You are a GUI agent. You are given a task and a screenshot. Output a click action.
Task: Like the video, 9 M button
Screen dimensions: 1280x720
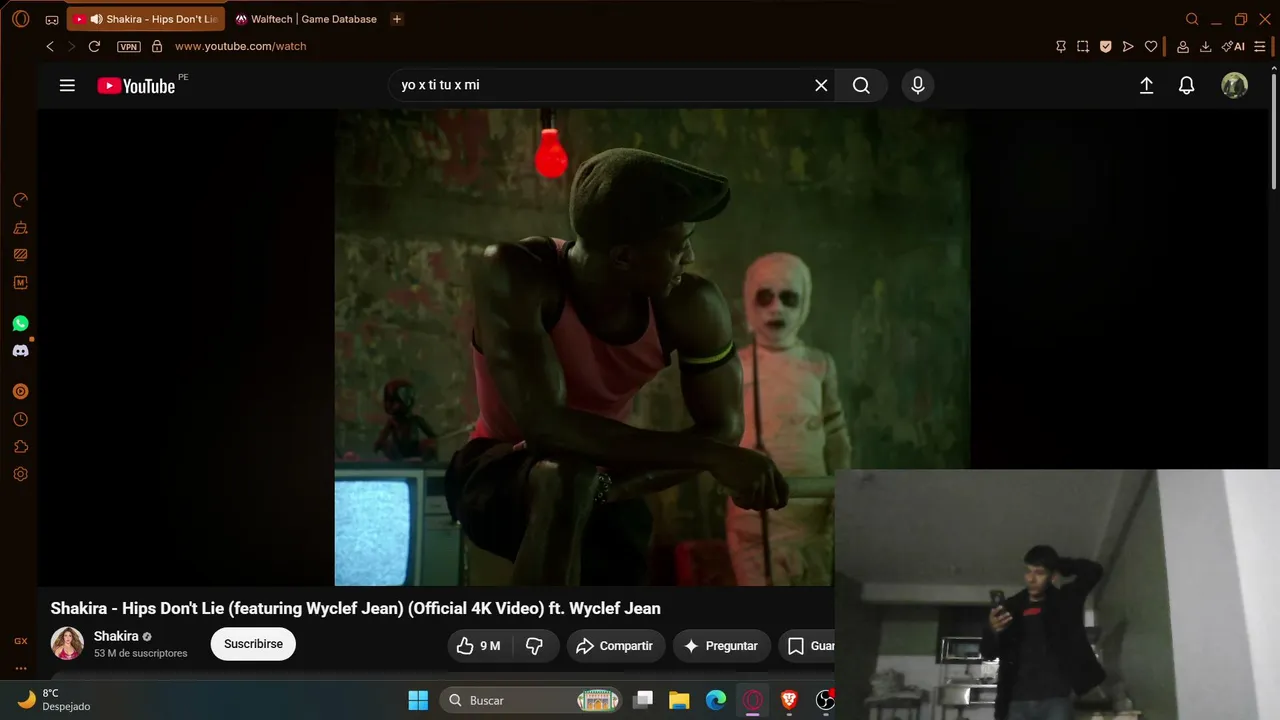pyautogui.click(x=478, y=646)
